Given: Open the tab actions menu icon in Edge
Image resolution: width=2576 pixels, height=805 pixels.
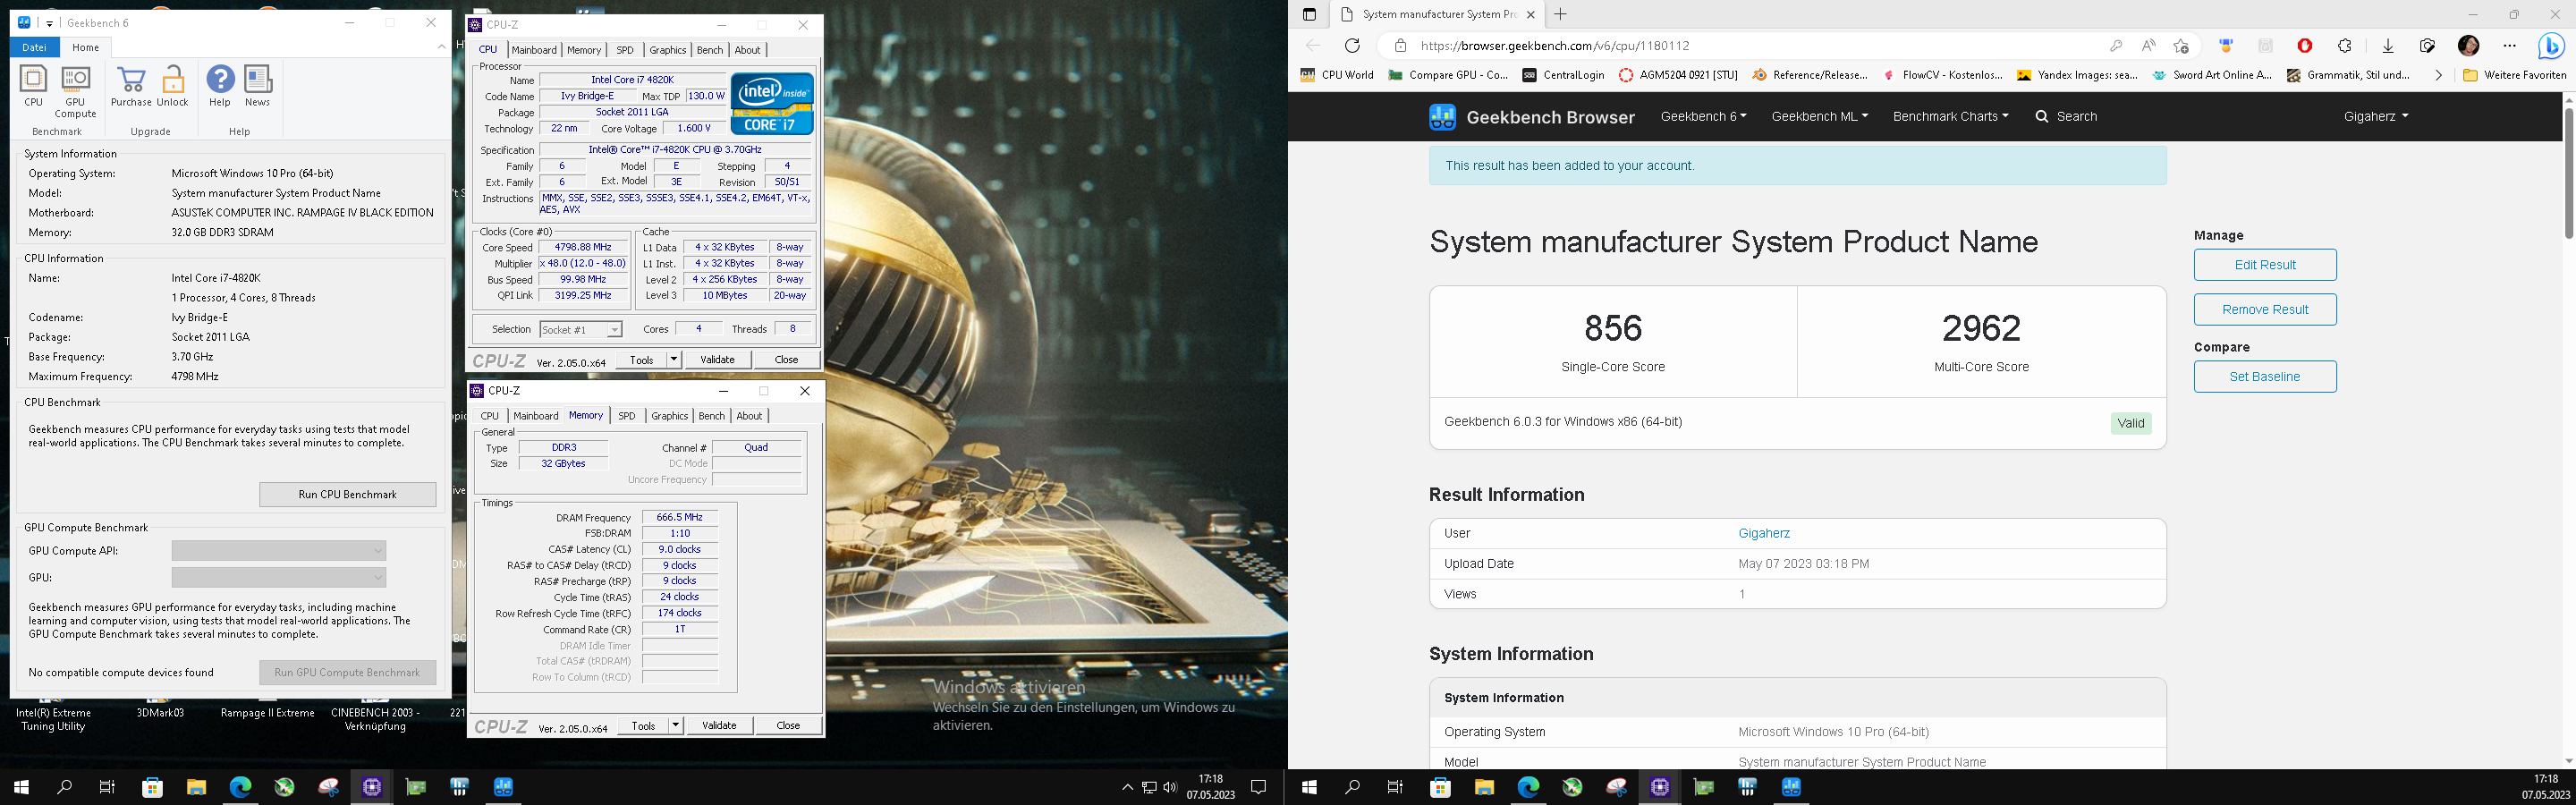Looking at the screenshot, I should (1309, 14).
